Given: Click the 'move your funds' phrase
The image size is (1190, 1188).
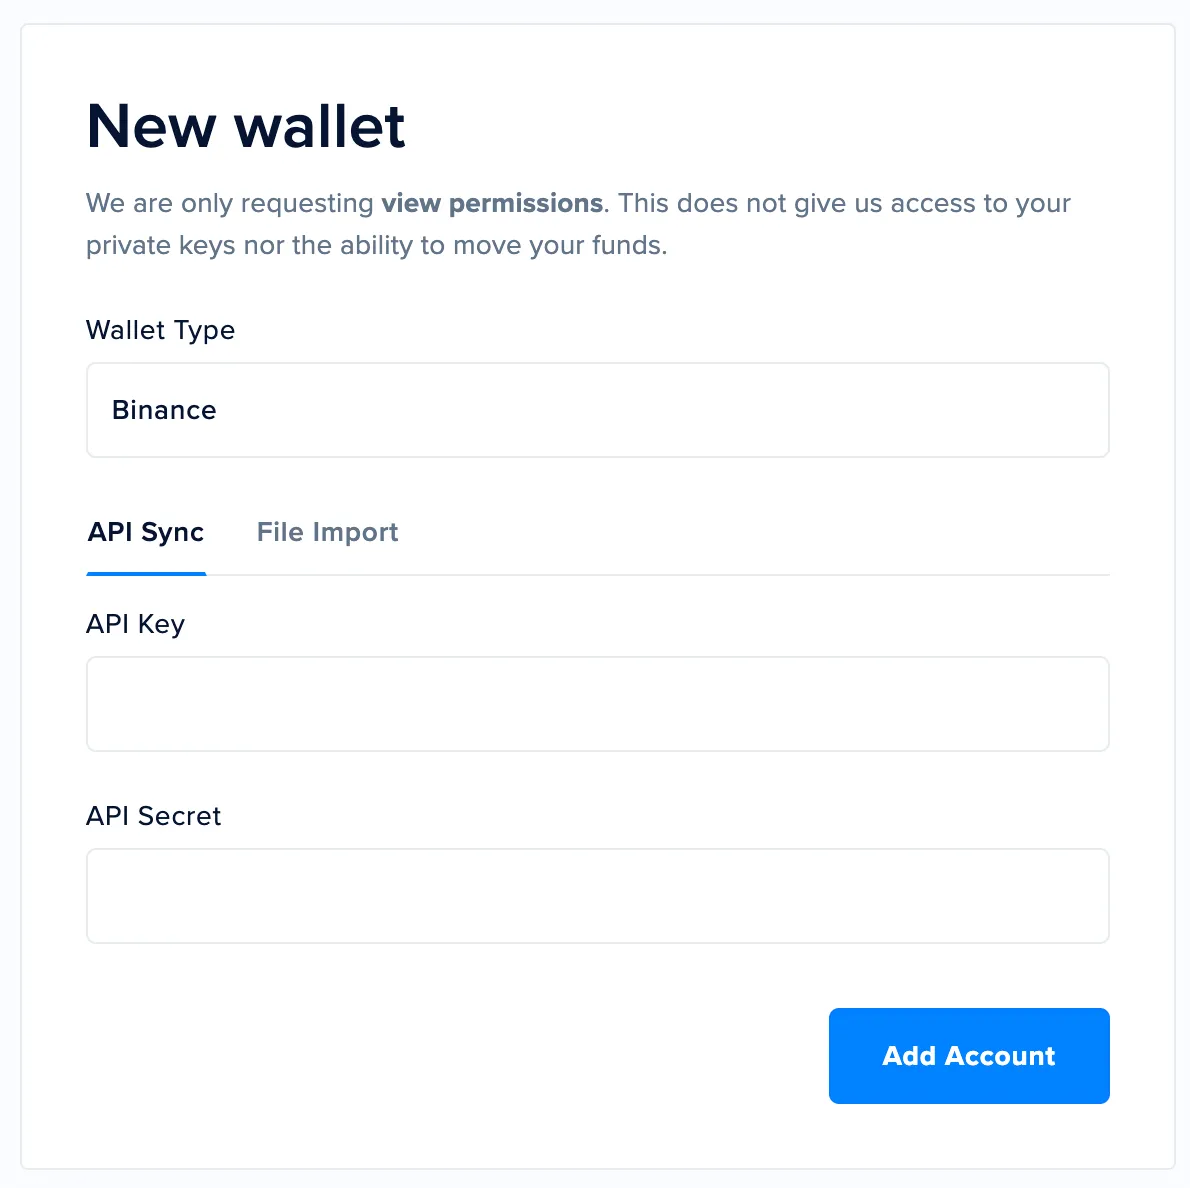Looking at the screenshot, I should 559,246.
